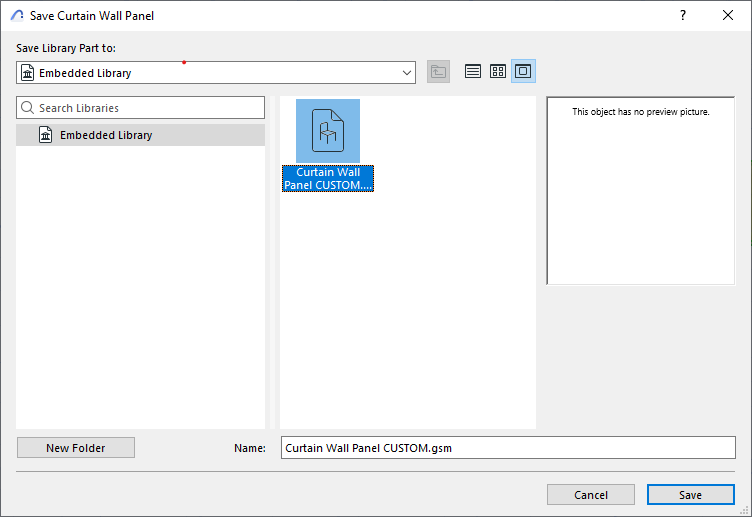Select the Curtain Wall Panel CUSTOM object thumbnail
The image size is (752, 517).
click(x=328, y=132)
